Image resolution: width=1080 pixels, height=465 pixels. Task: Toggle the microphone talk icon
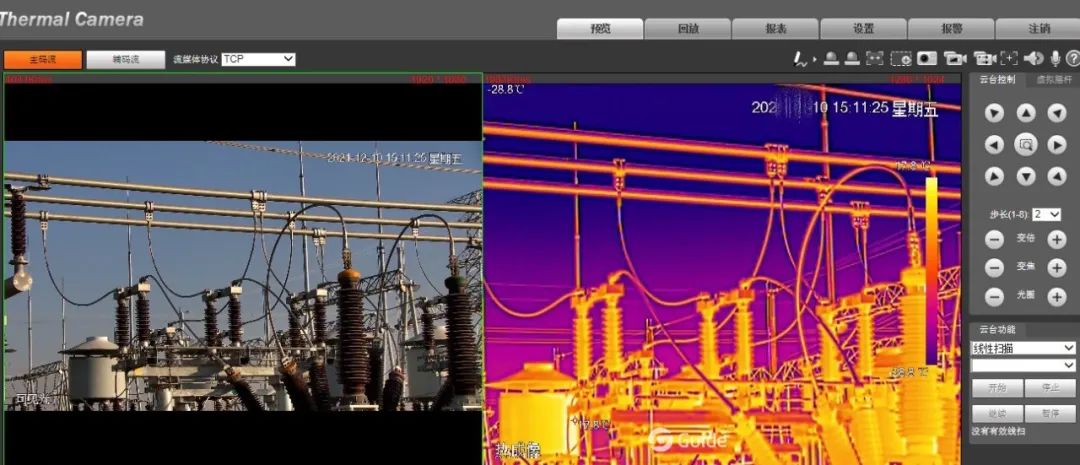tap(1055, 59)
